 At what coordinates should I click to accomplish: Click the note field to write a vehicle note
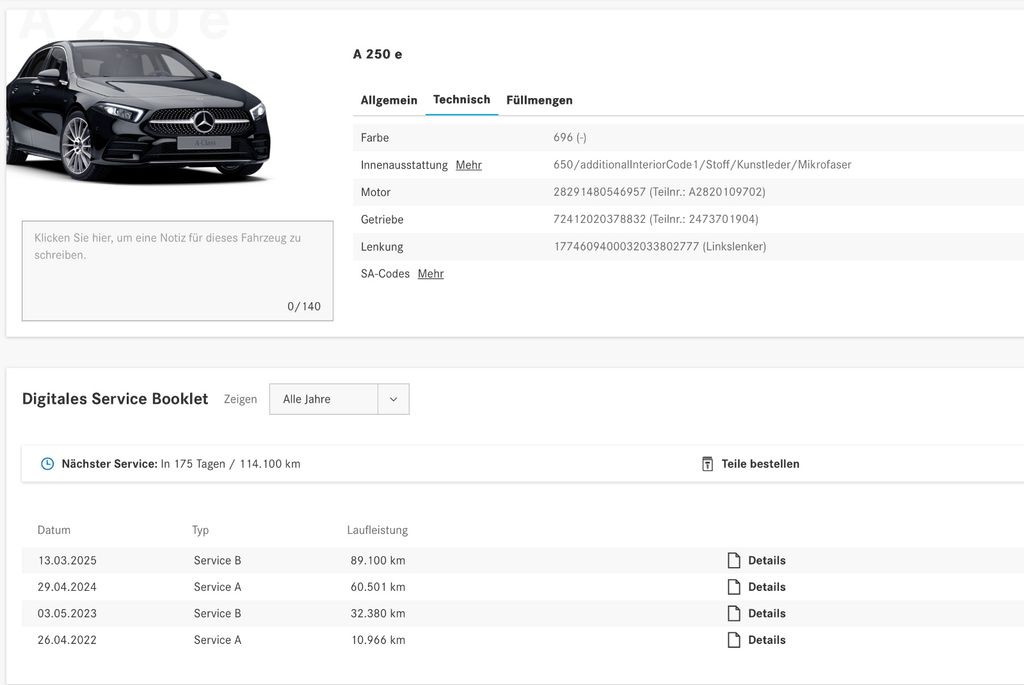(x=177, y=265)
